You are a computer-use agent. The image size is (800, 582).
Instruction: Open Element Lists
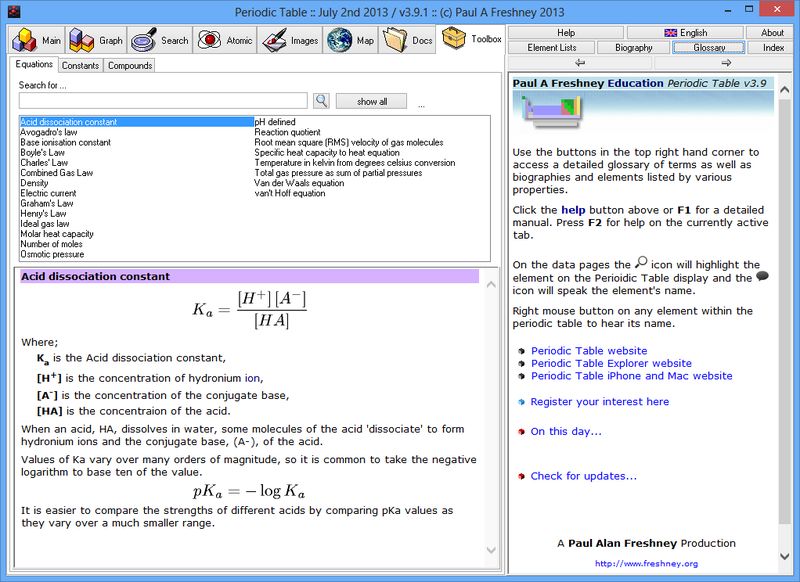552,47
